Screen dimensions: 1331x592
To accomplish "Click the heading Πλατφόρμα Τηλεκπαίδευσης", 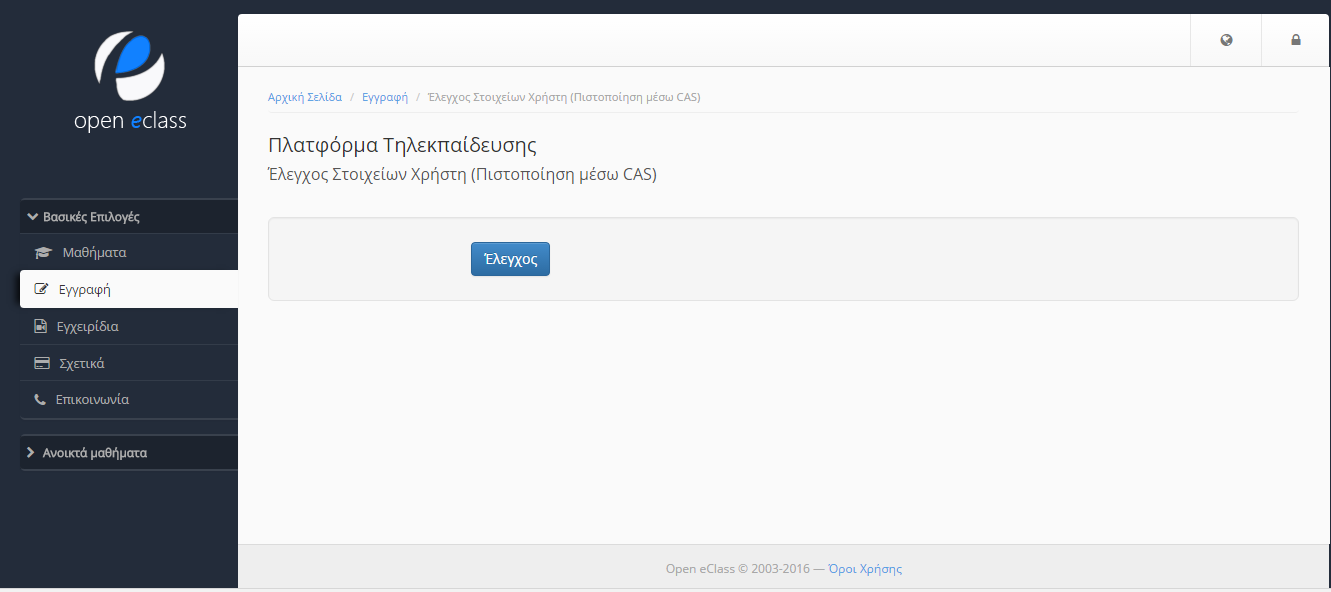I will coord(403,145).
